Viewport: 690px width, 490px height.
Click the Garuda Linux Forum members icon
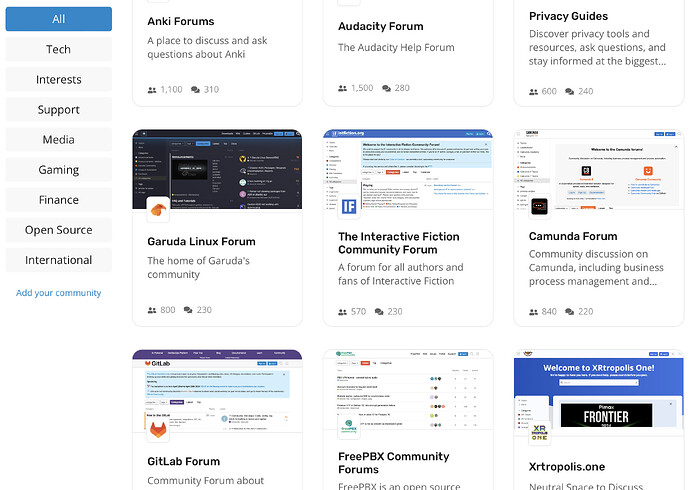pyautogui.click(x=152, y=311)
